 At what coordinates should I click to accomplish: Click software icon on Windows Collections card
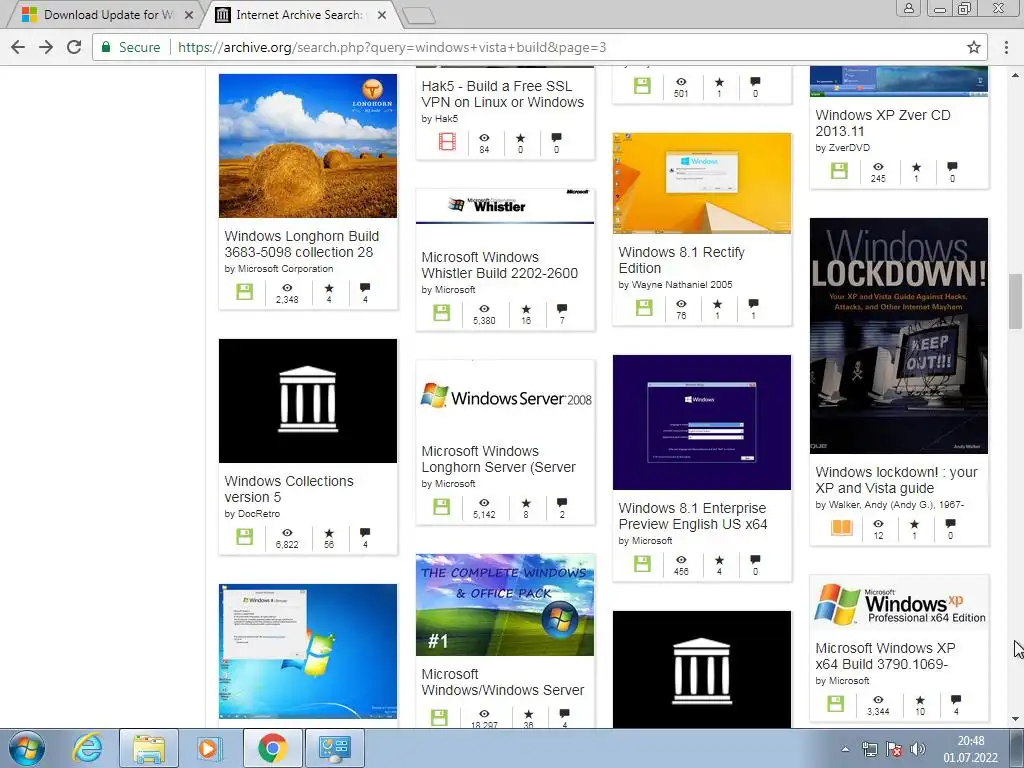244,537
